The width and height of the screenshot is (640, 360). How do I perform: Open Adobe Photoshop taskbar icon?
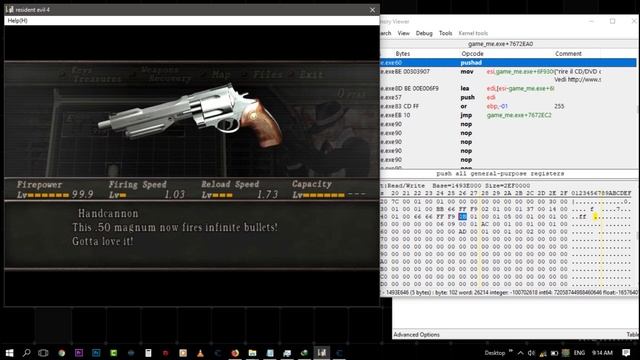[x=96, y=353]
